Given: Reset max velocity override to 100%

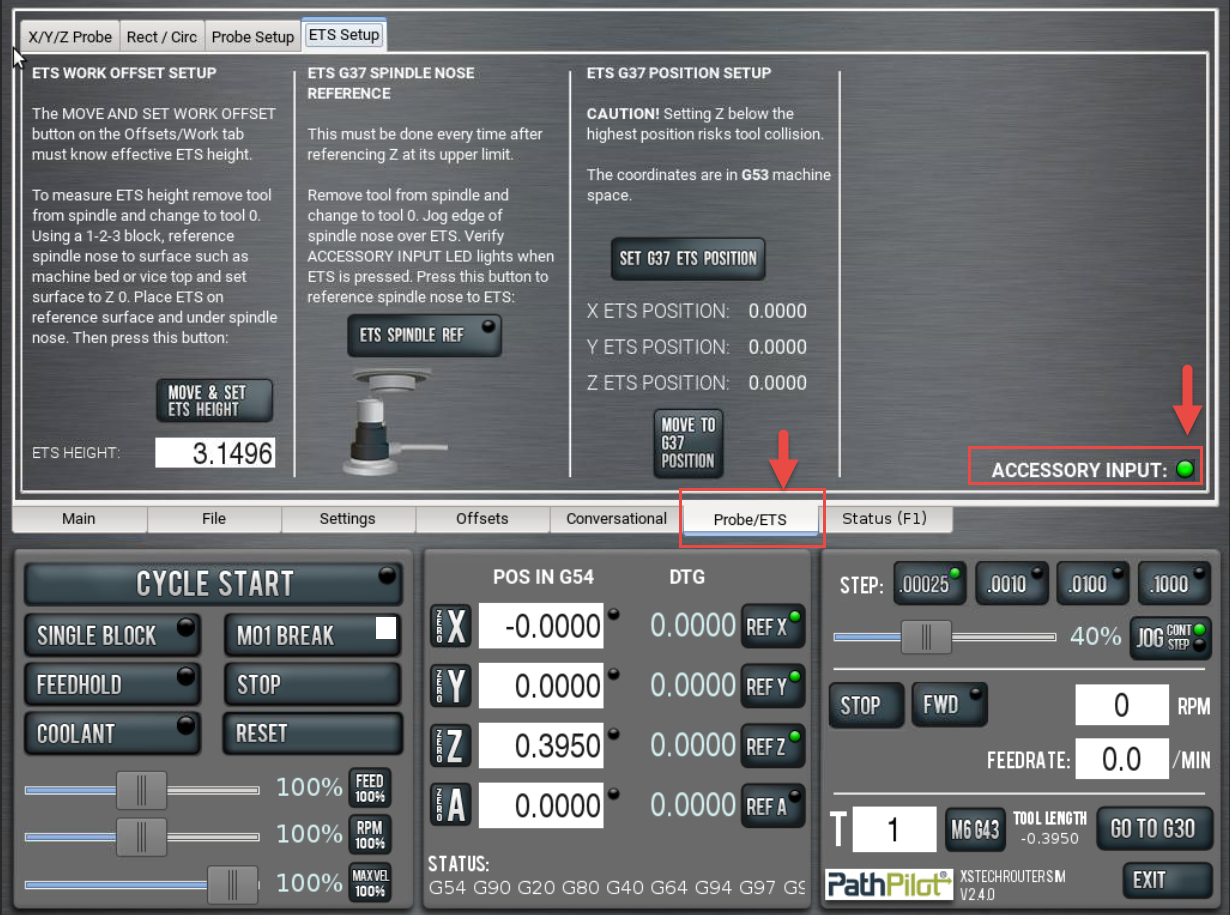Looking at the screenshot, I should click(x=369, y=883).
